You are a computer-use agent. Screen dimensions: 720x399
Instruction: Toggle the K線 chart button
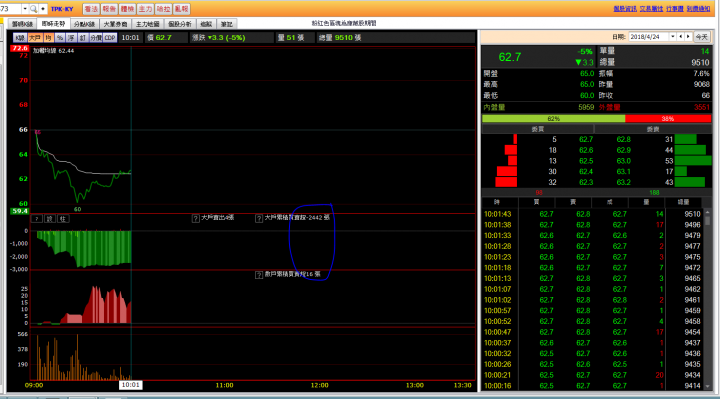click(x=20, y=38)
